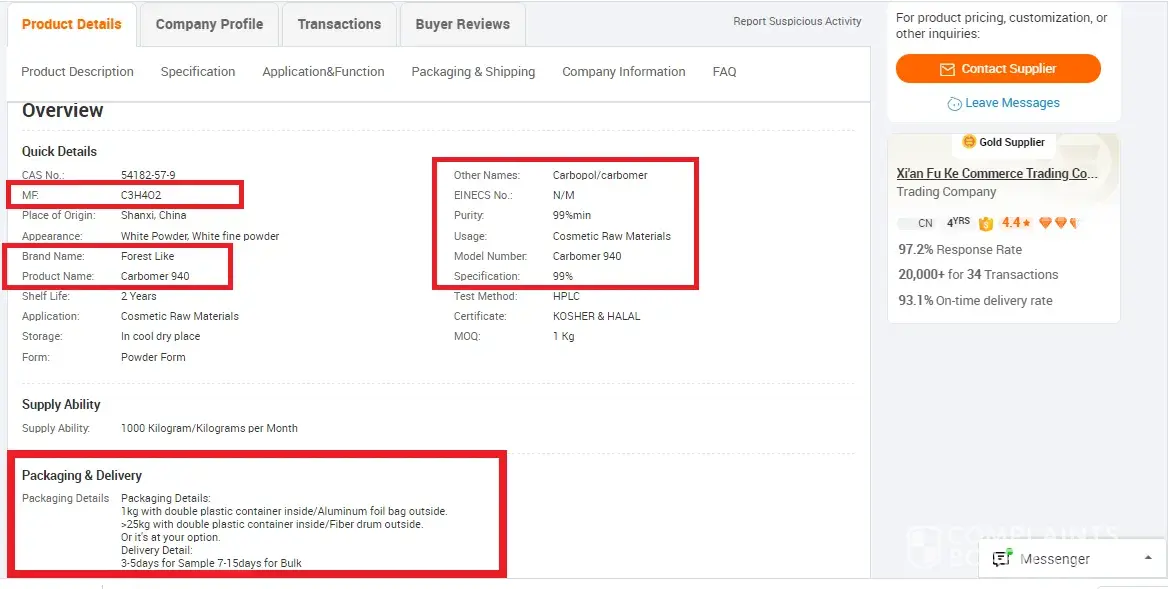Click the In cool dry place storage value
Image resolution: width=1168 pixels, height=589 pixels.
coord(160,336)
